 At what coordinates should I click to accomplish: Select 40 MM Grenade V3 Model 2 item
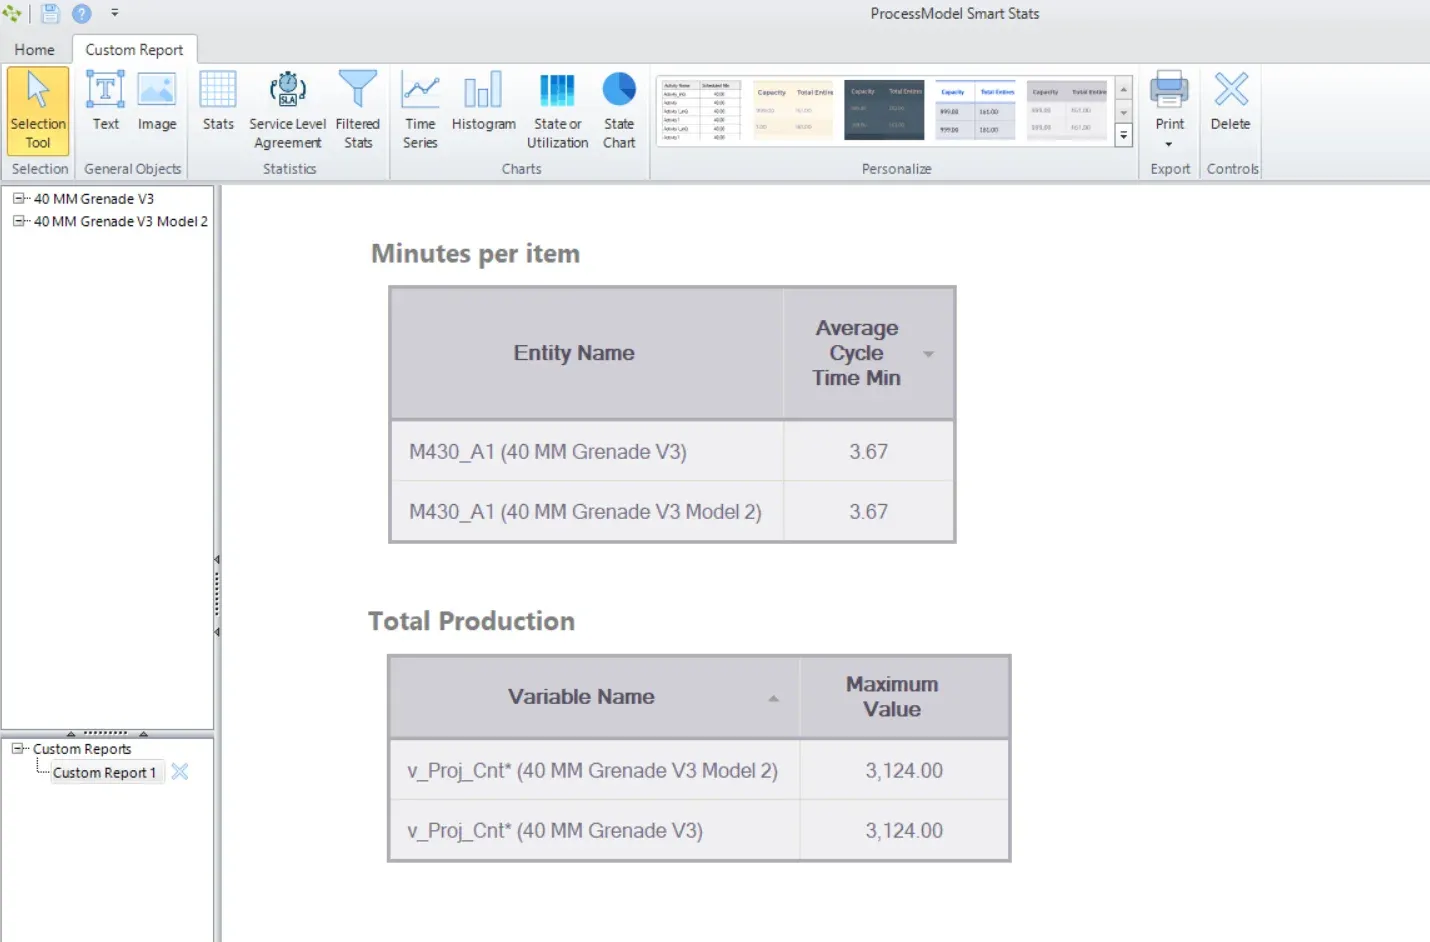[x=121, y=221]
